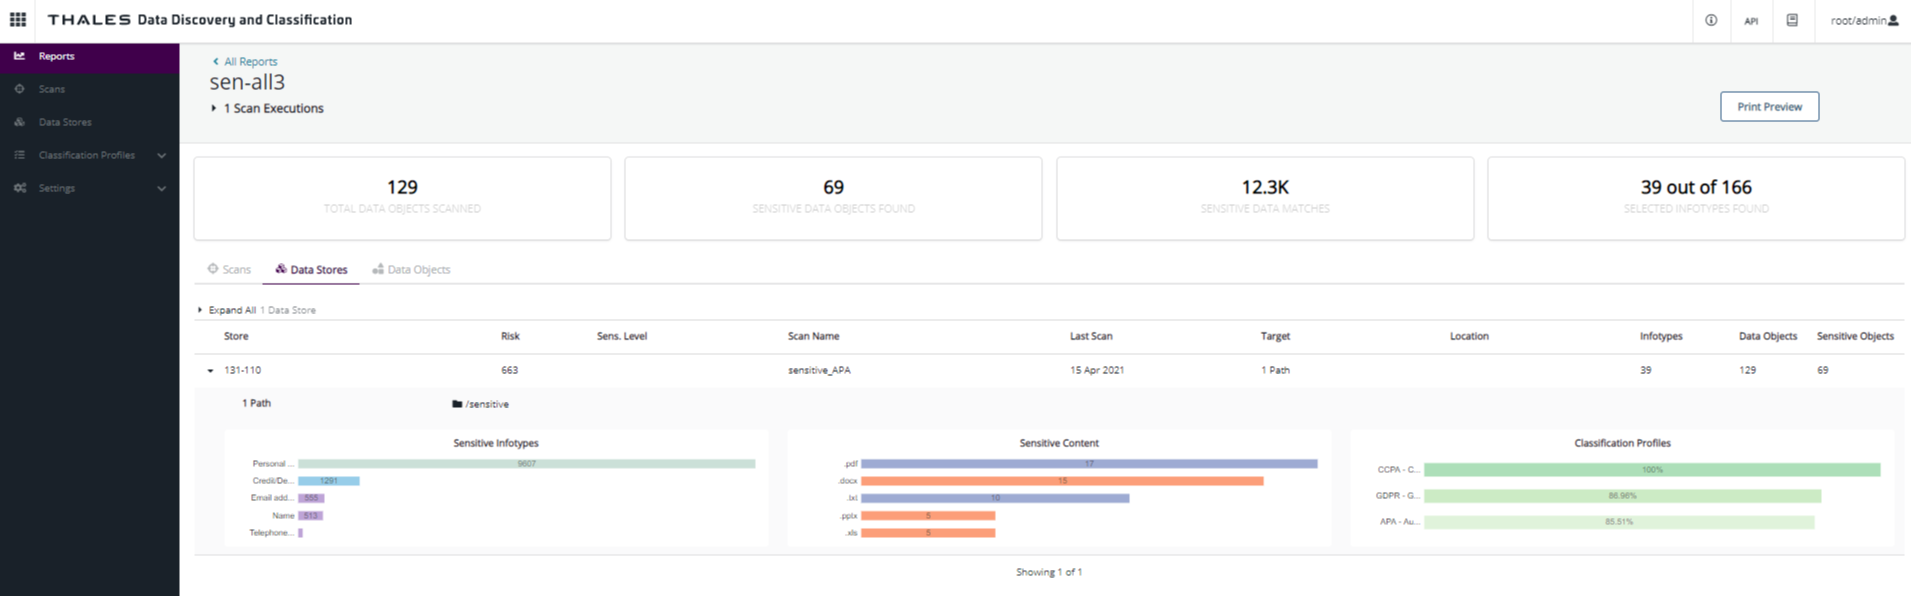The height and width of the screenshot is (596, 1911).
Task: Open the API link icon
Action: 1751,21
